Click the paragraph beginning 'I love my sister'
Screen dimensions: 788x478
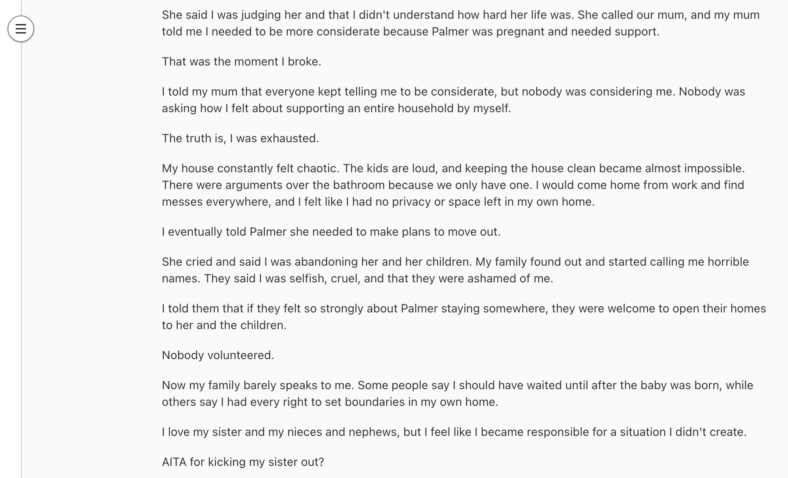click(x=454, y=432)
